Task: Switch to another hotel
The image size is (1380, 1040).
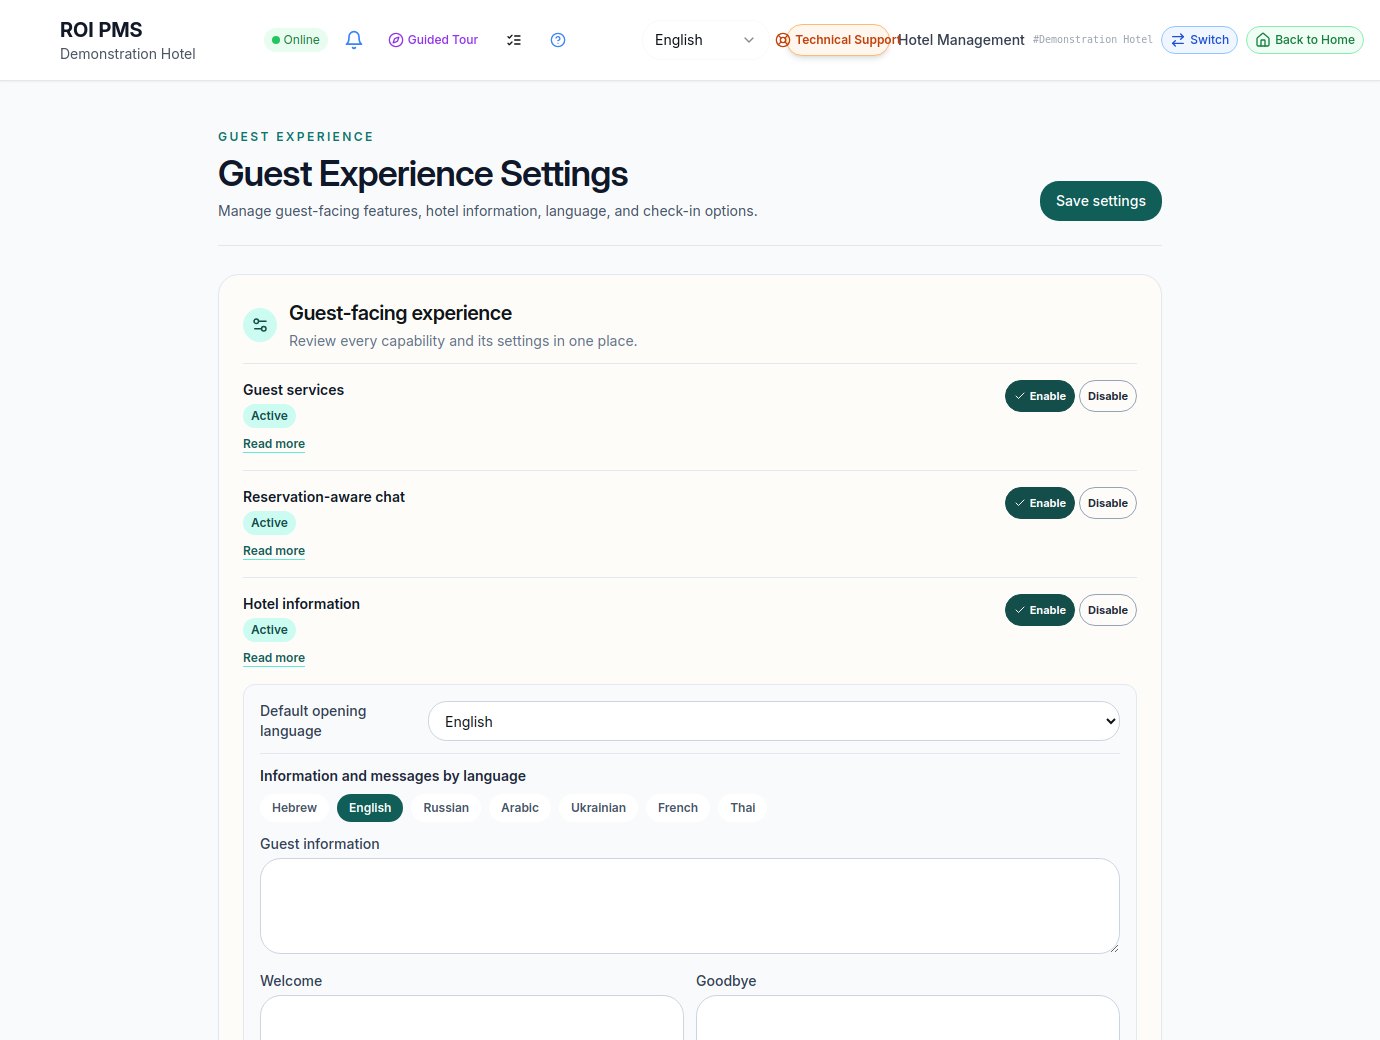Action: pos(1199,40)
